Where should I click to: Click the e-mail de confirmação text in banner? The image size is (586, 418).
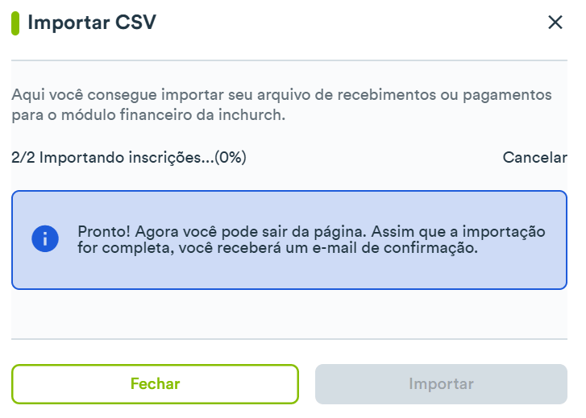(x=395, y=248)
